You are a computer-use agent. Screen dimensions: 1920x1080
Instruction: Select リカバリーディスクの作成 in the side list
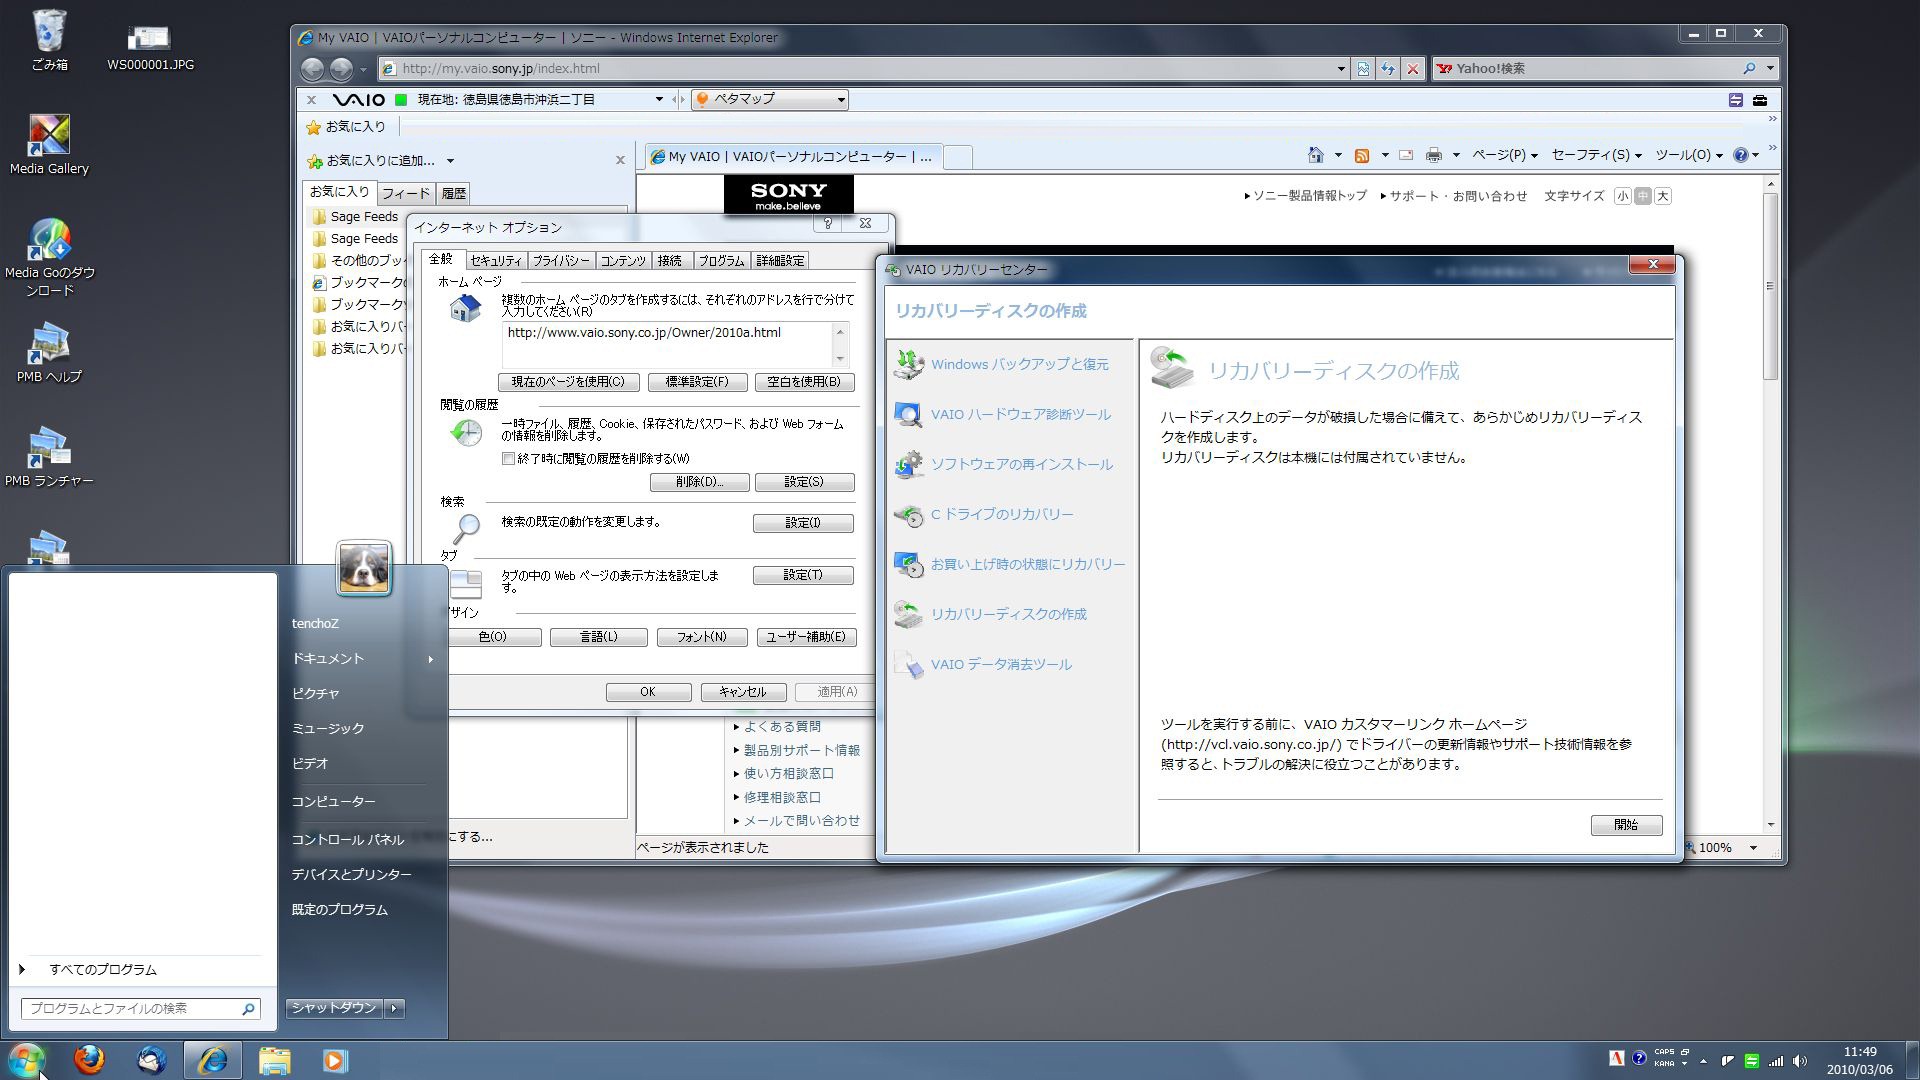point(990,614)
